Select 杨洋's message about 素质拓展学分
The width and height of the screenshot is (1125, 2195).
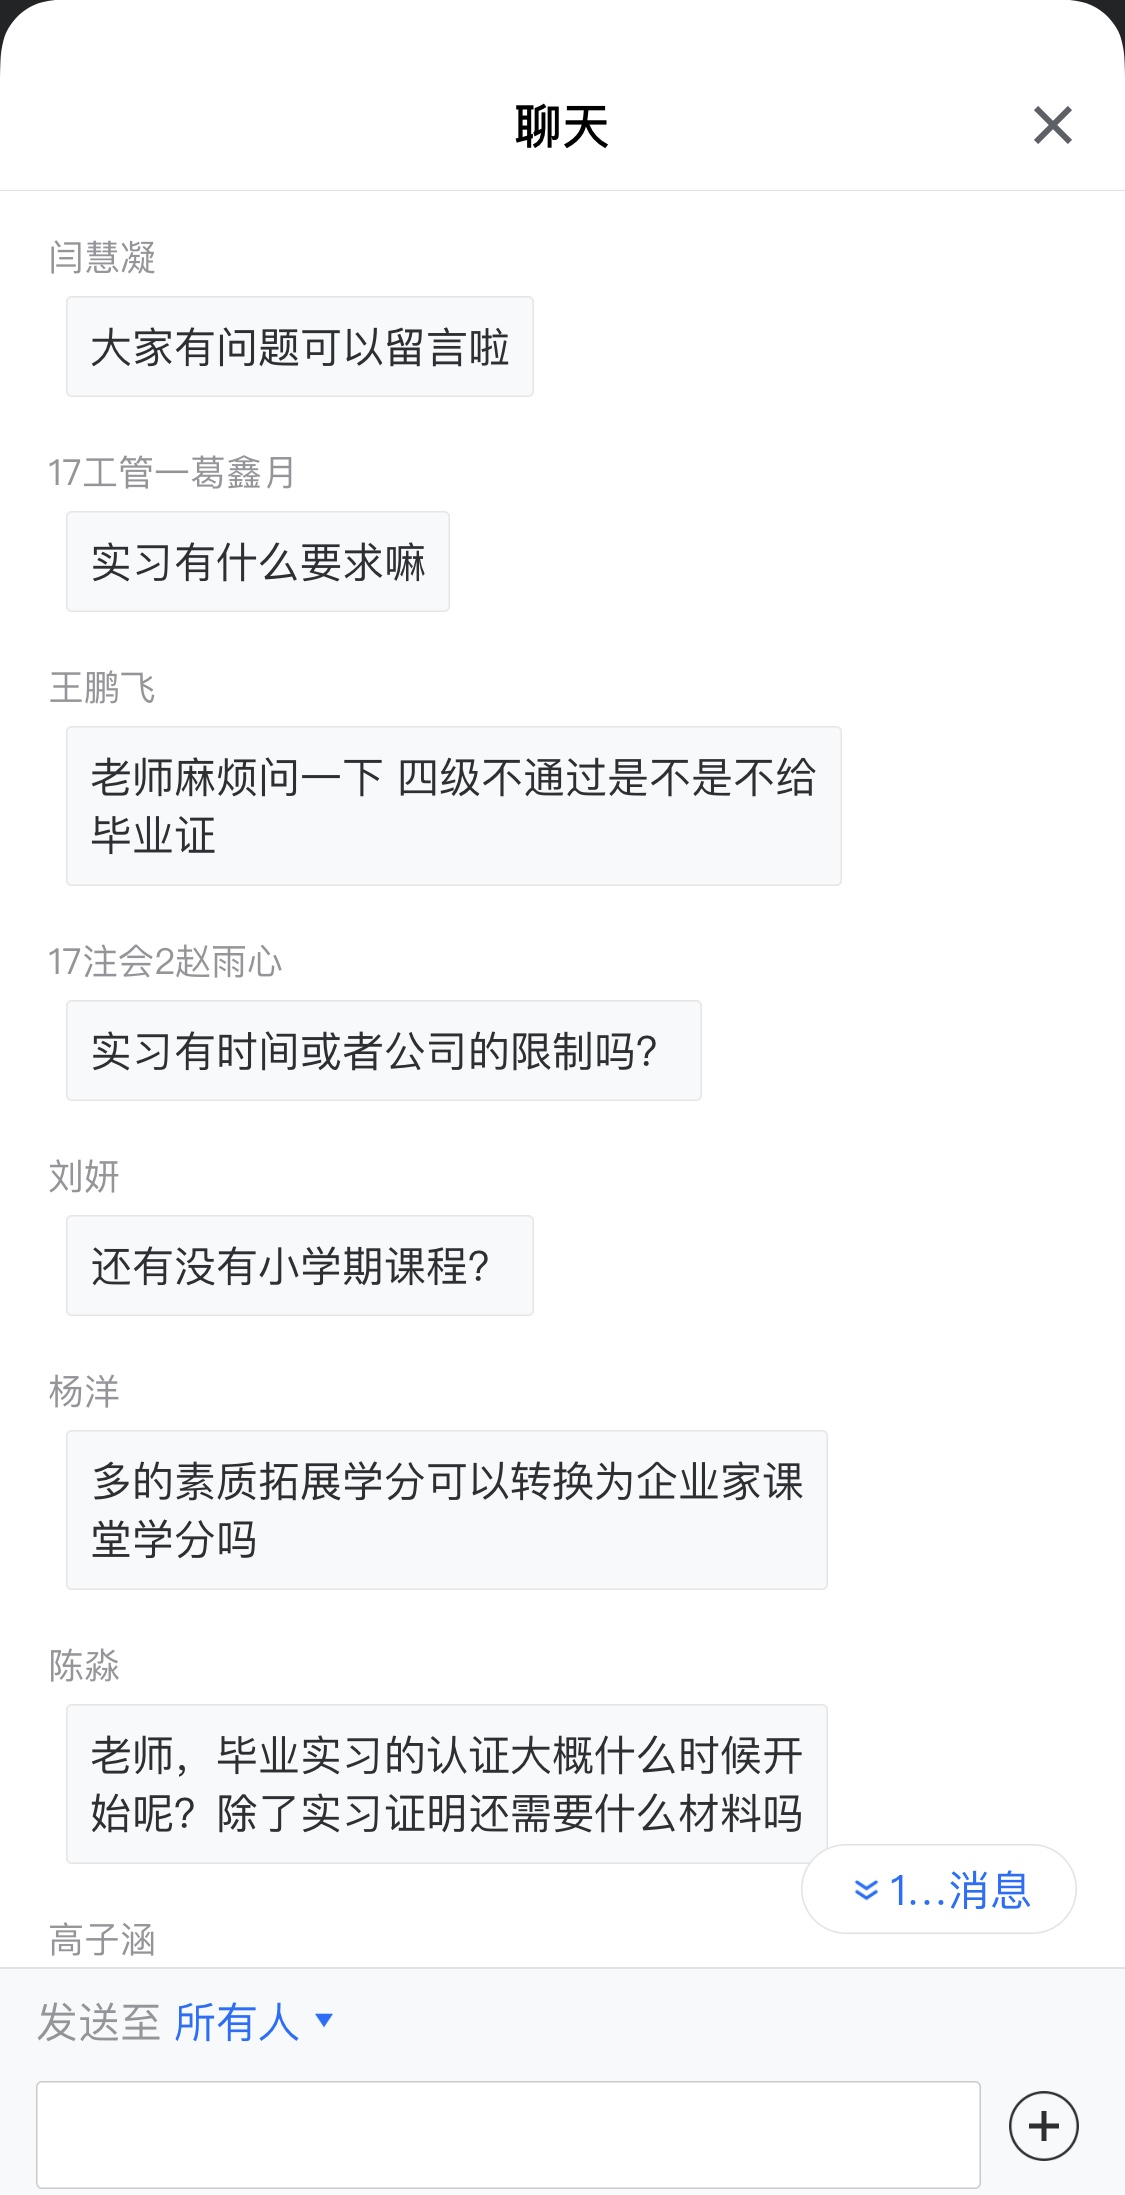tap(446, 1510)
